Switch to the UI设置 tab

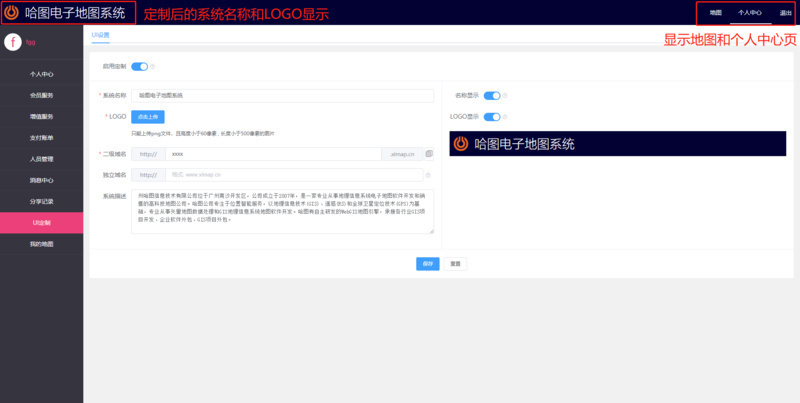coord(101,35)
